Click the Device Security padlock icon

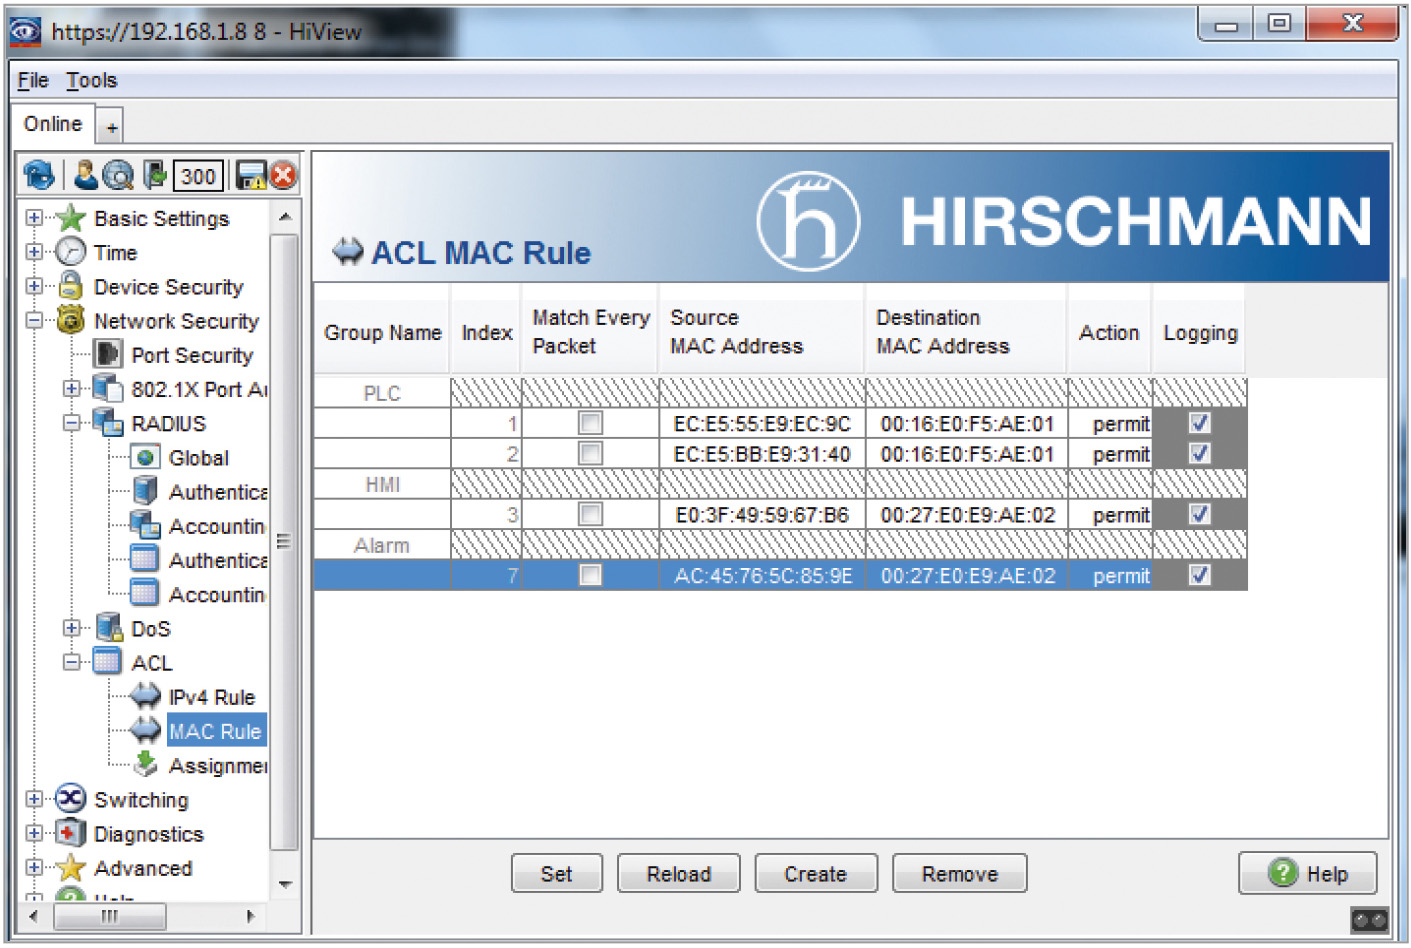[70, 286]
